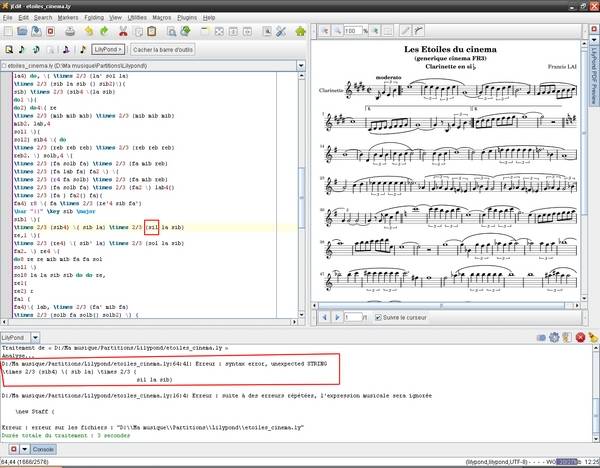Click the red Close buffer icon
This screenshot has height=468, width=600.
coord(51,31)
